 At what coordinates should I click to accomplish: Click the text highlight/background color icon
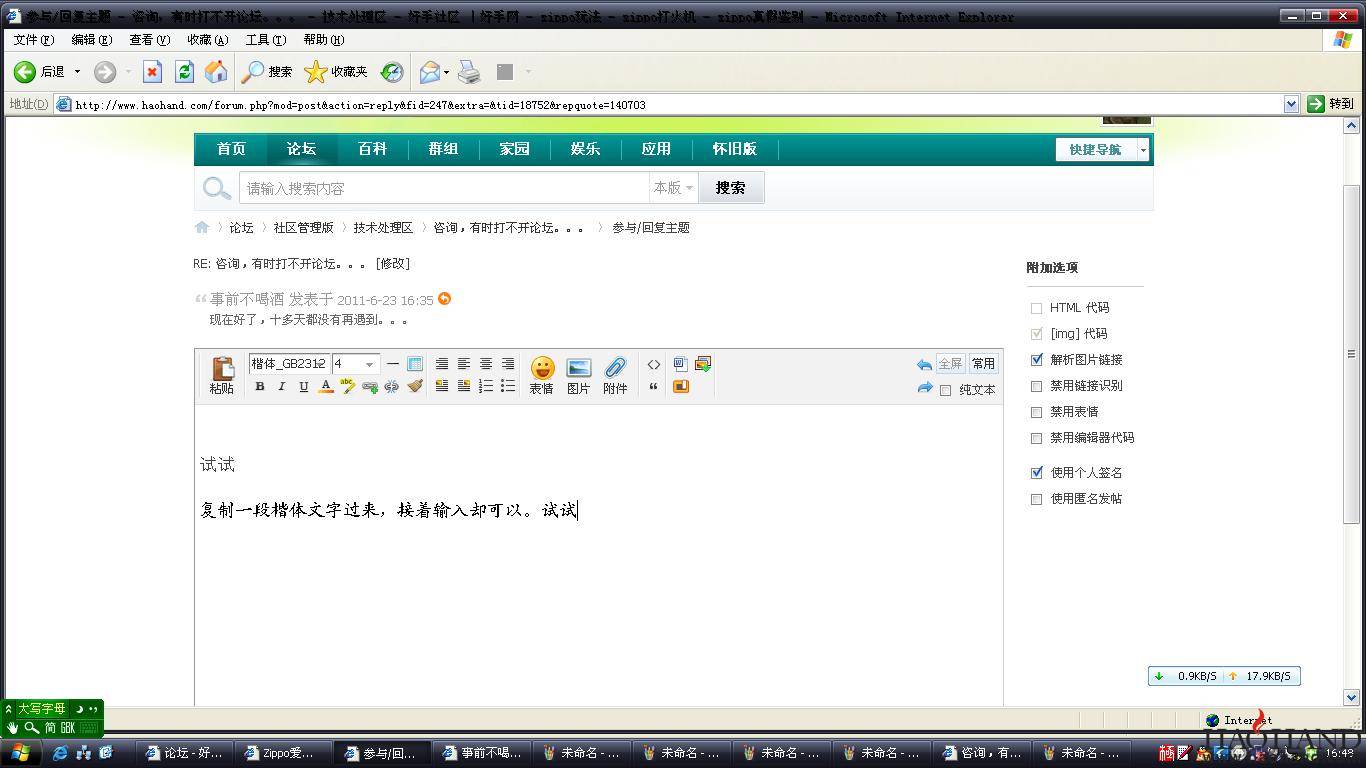coord(348,386)
